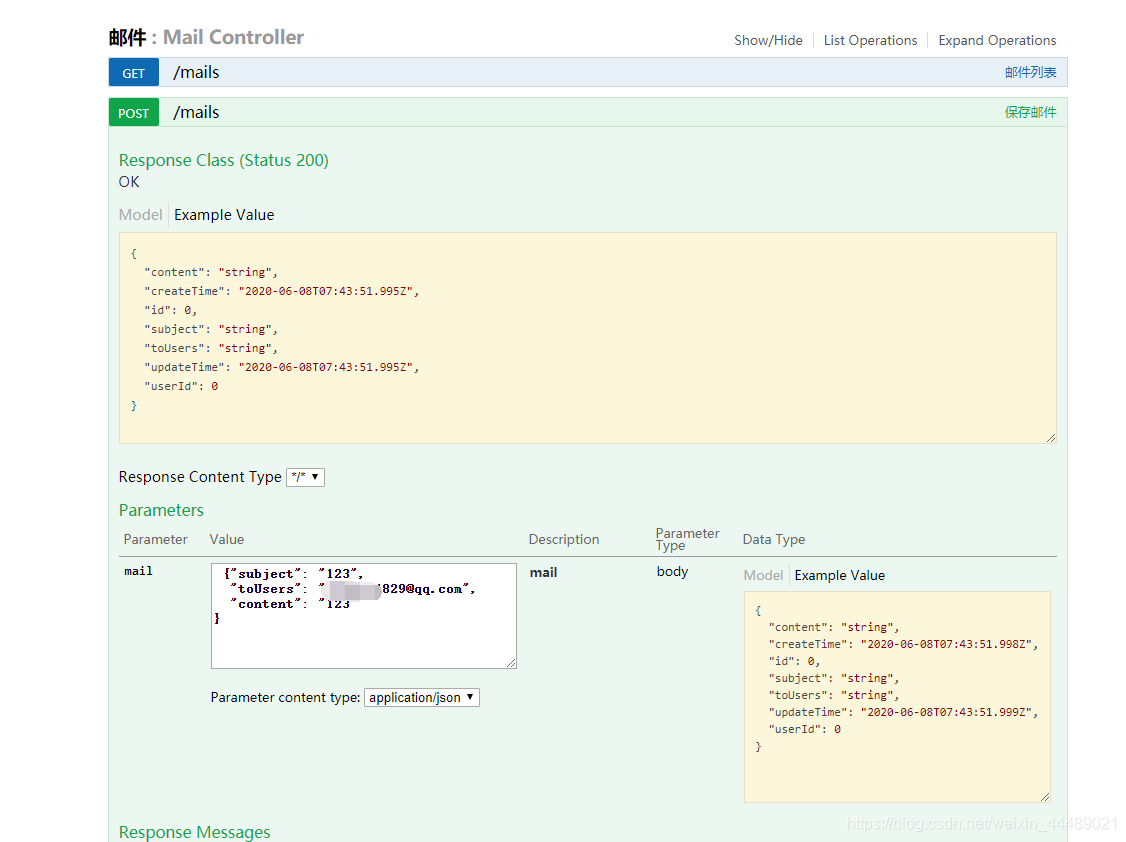1126x842 pixels.
Task: Click the 'Parameter' column header
Action: tap(155, 540)
